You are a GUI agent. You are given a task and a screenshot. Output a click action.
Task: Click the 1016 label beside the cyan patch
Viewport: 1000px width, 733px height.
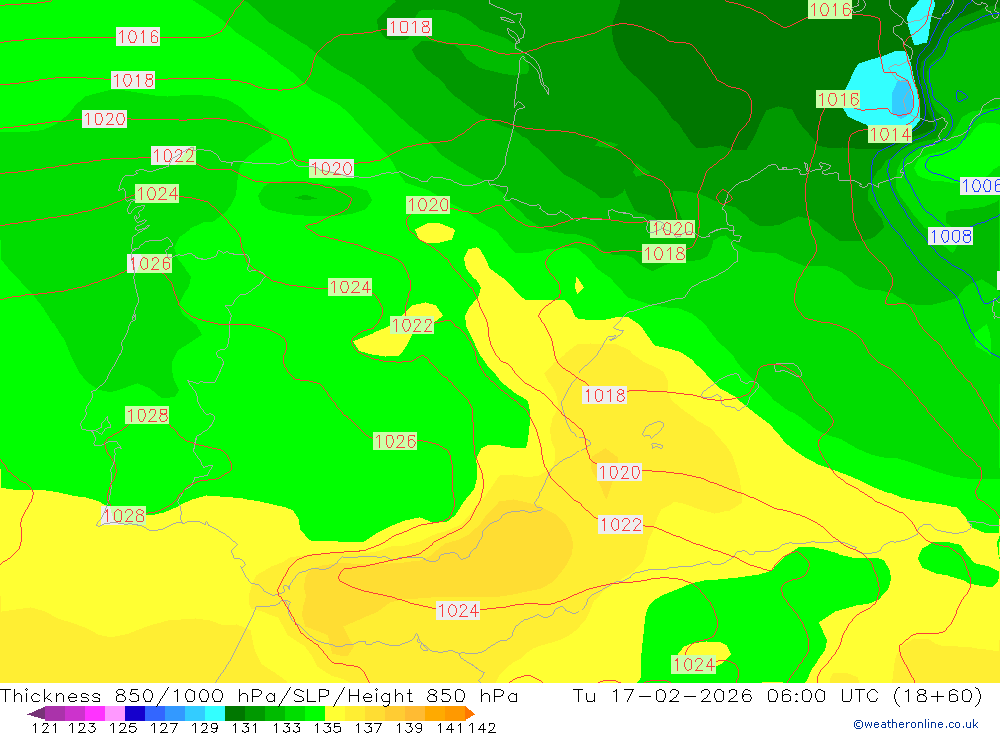[x=838, y=99]
